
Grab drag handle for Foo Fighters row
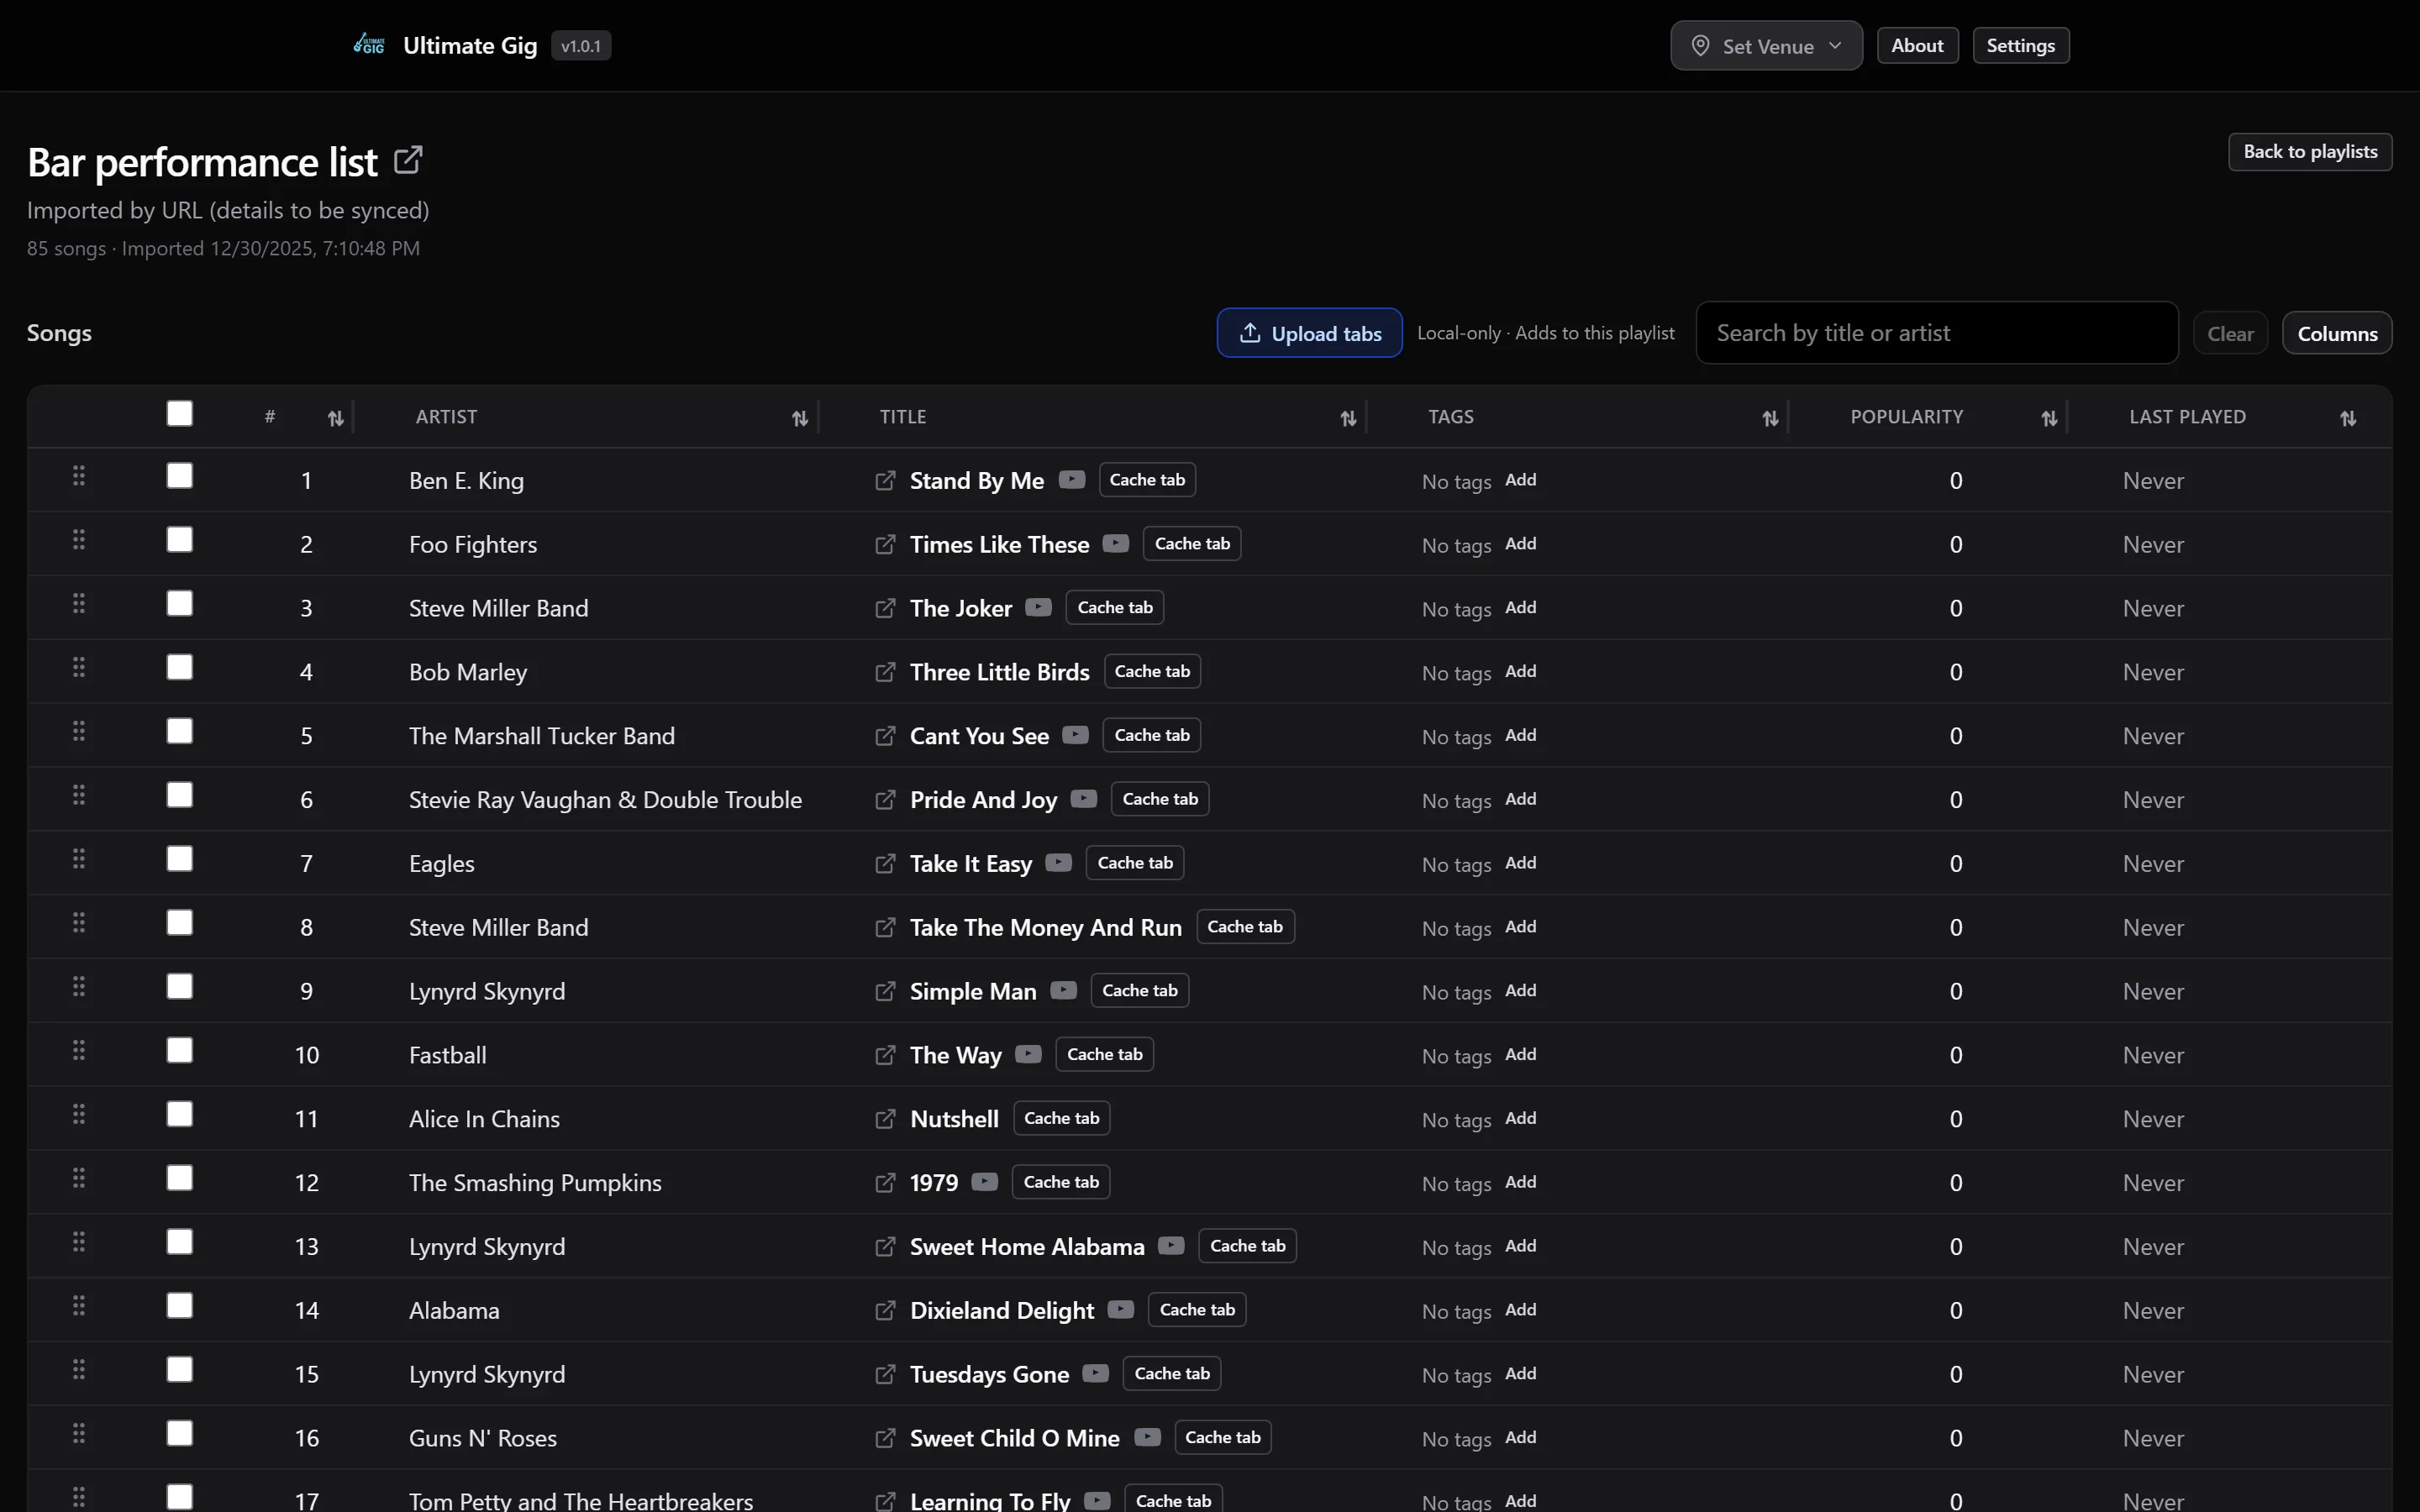pyautogui.click(x=79, y=541)
